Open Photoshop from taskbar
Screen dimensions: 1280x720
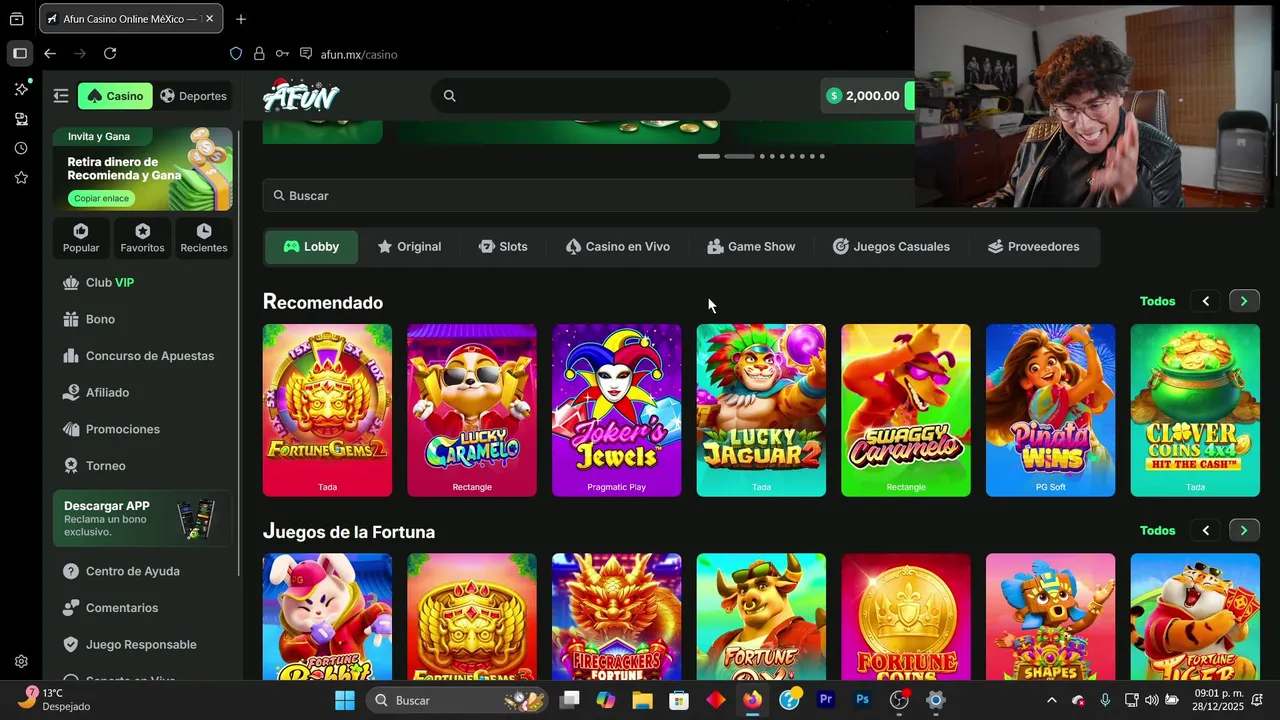click(862, 700)
